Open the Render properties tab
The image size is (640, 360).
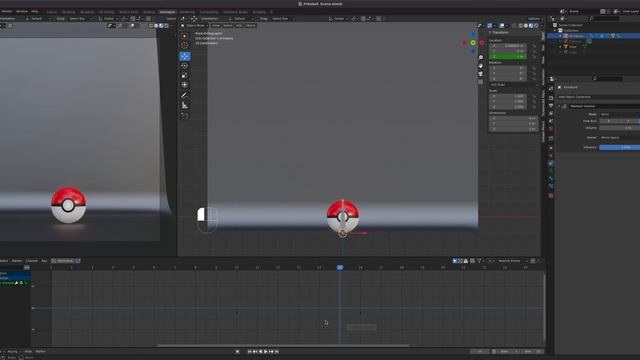551,98
